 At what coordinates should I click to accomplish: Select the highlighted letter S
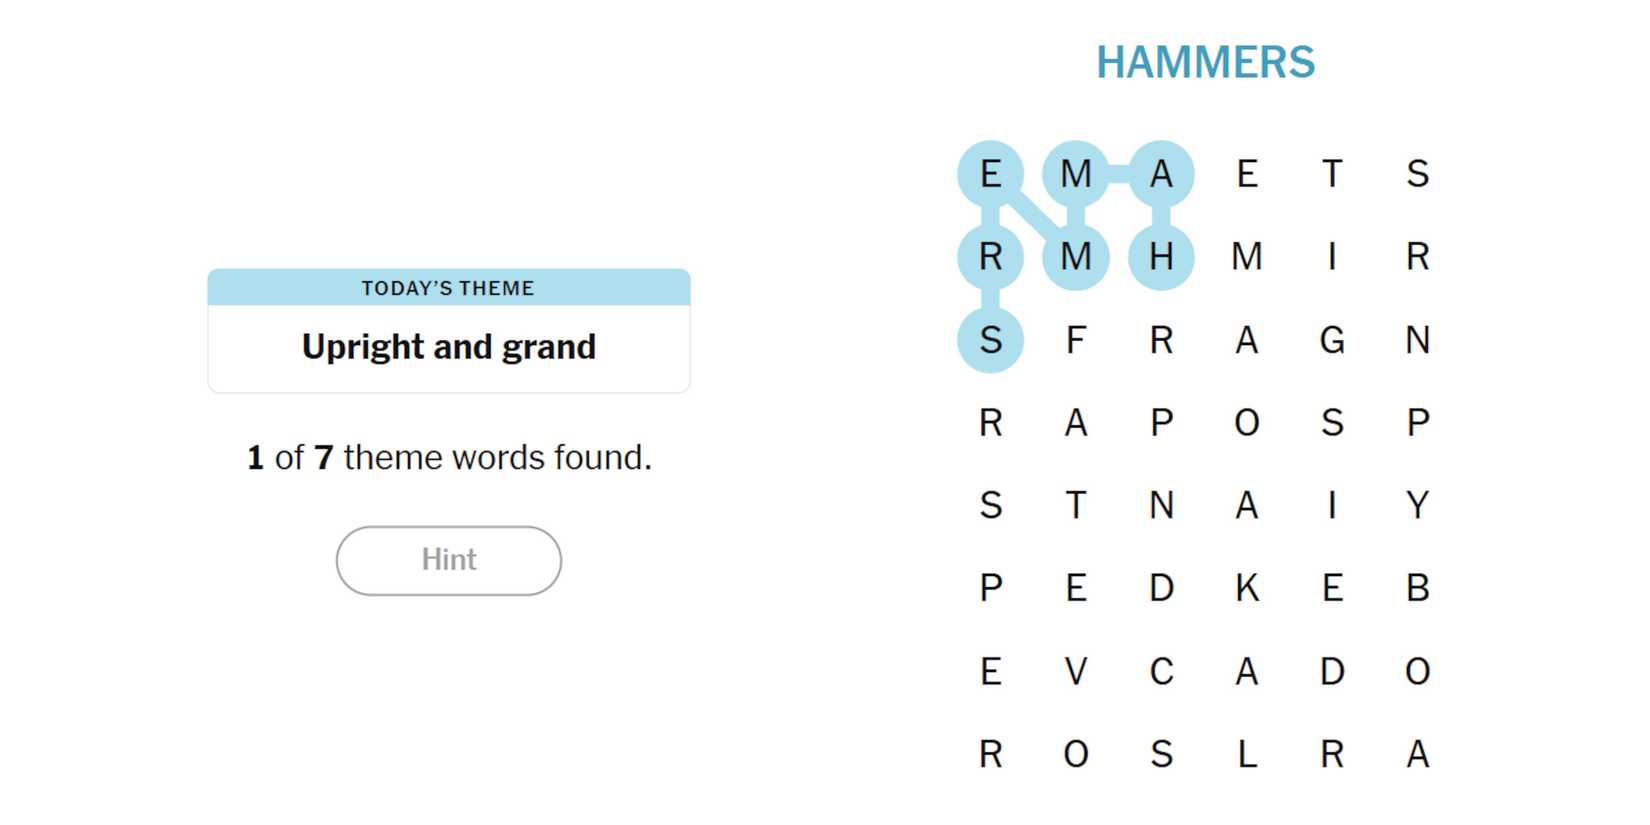[990, 340]
